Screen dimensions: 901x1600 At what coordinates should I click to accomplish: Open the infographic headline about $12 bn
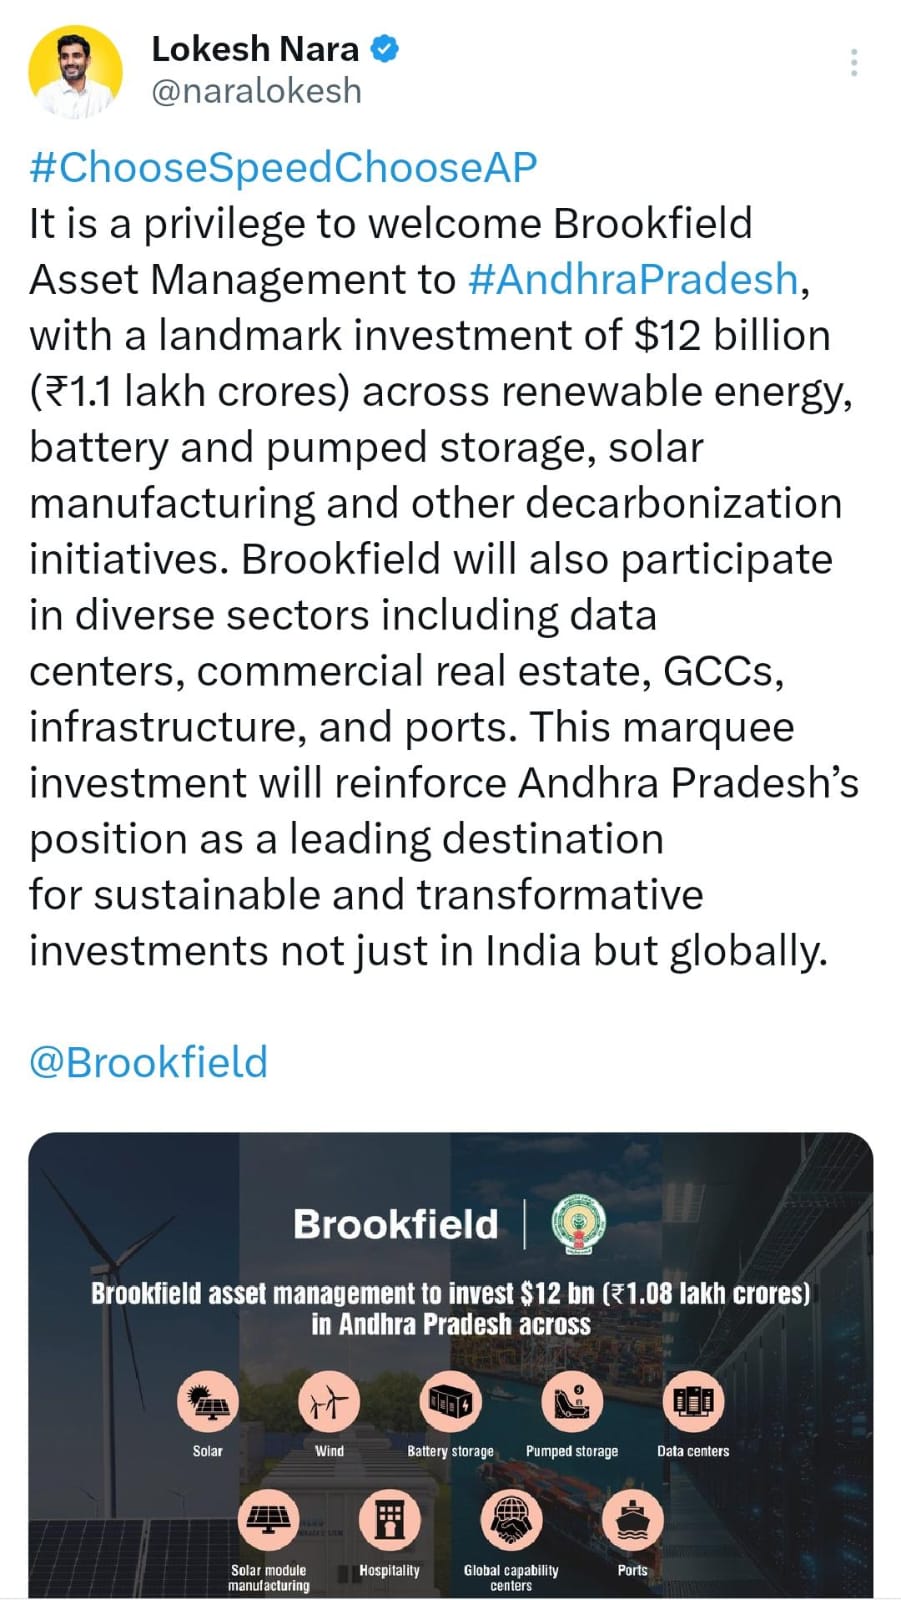pos(450,1308)
